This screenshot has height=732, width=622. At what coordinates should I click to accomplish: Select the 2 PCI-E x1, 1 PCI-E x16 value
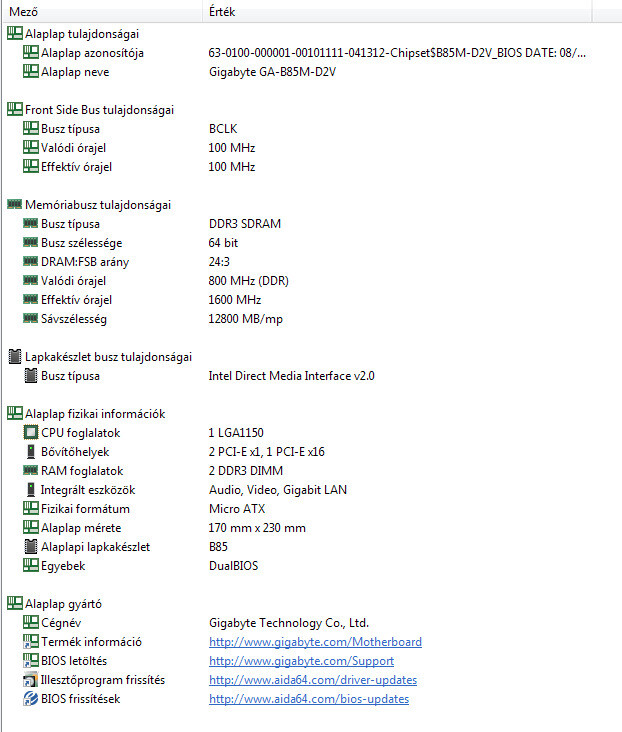[266, 452]
